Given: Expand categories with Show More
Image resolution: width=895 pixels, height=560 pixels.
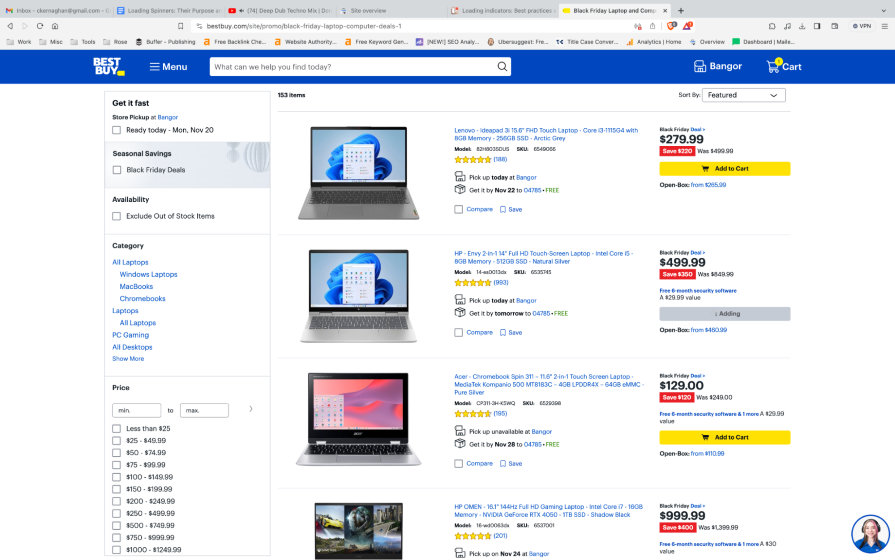Looking at the screenshot, I should pos(128,359).
